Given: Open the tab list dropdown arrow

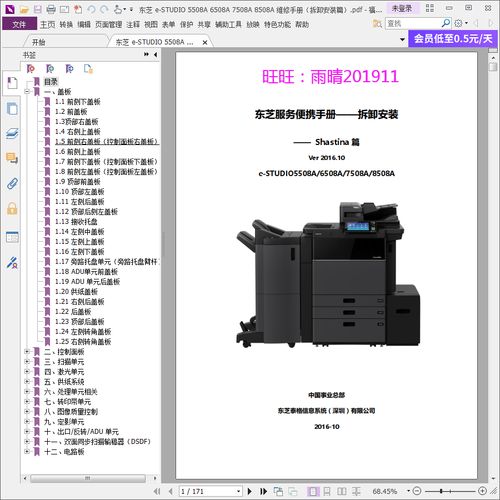Looking at the screenshot, I should tap(402, 39).
